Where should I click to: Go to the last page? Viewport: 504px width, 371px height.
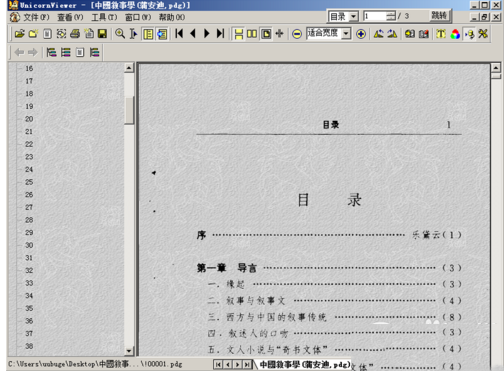[x=220, y=33]
